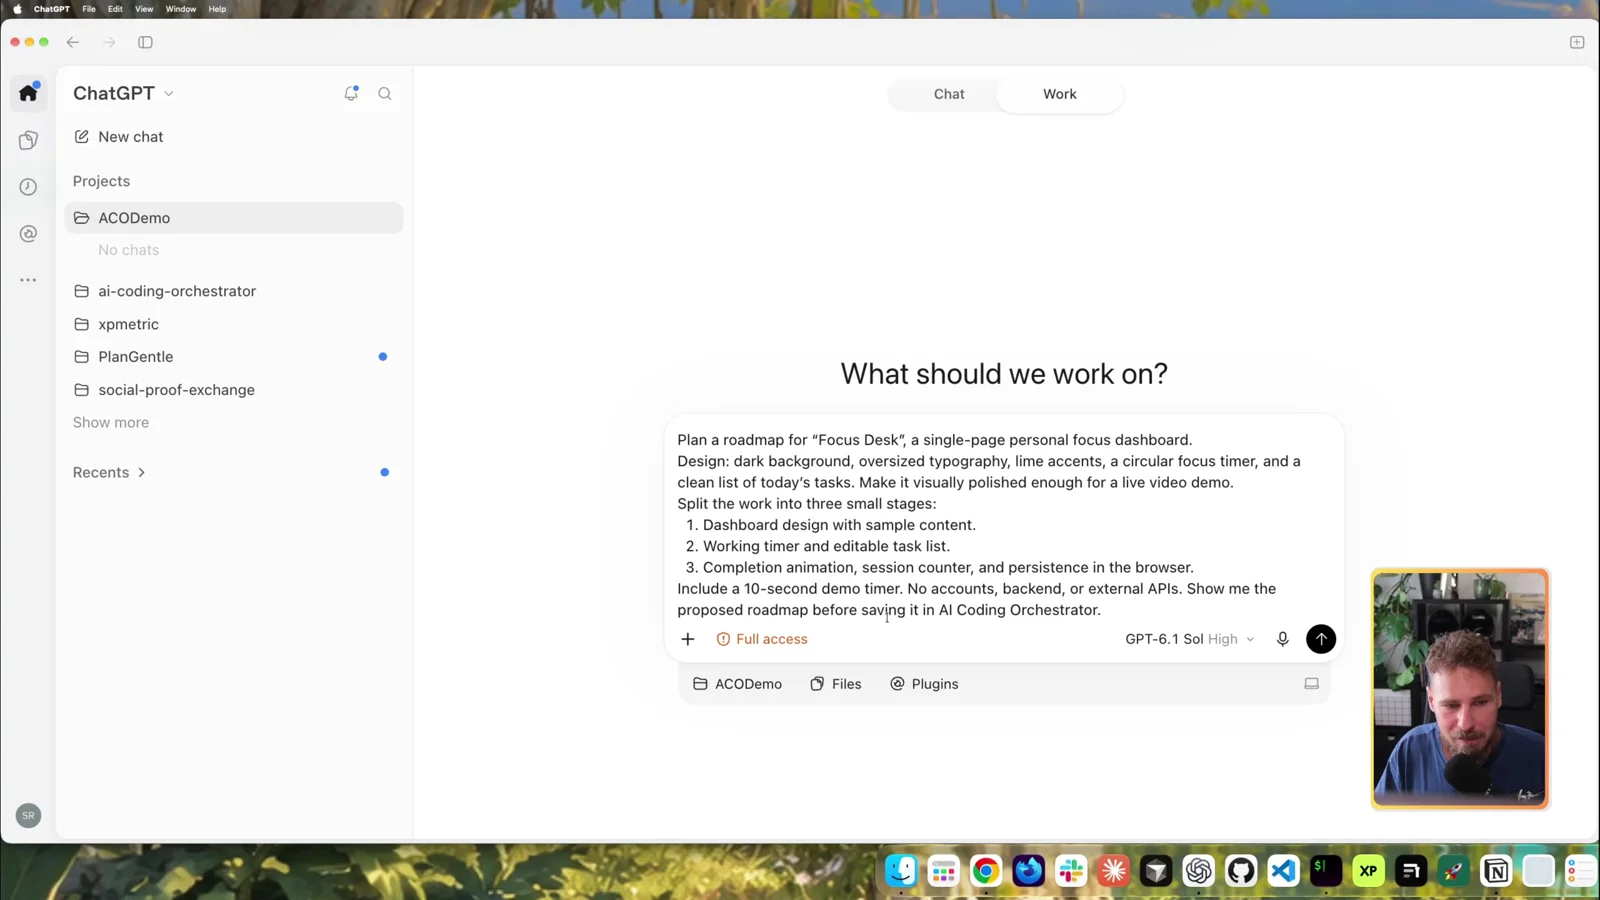Open the Edit menu
This screenshot has width=1600, height=900.
pyautogui.click(x=115, y=9)
